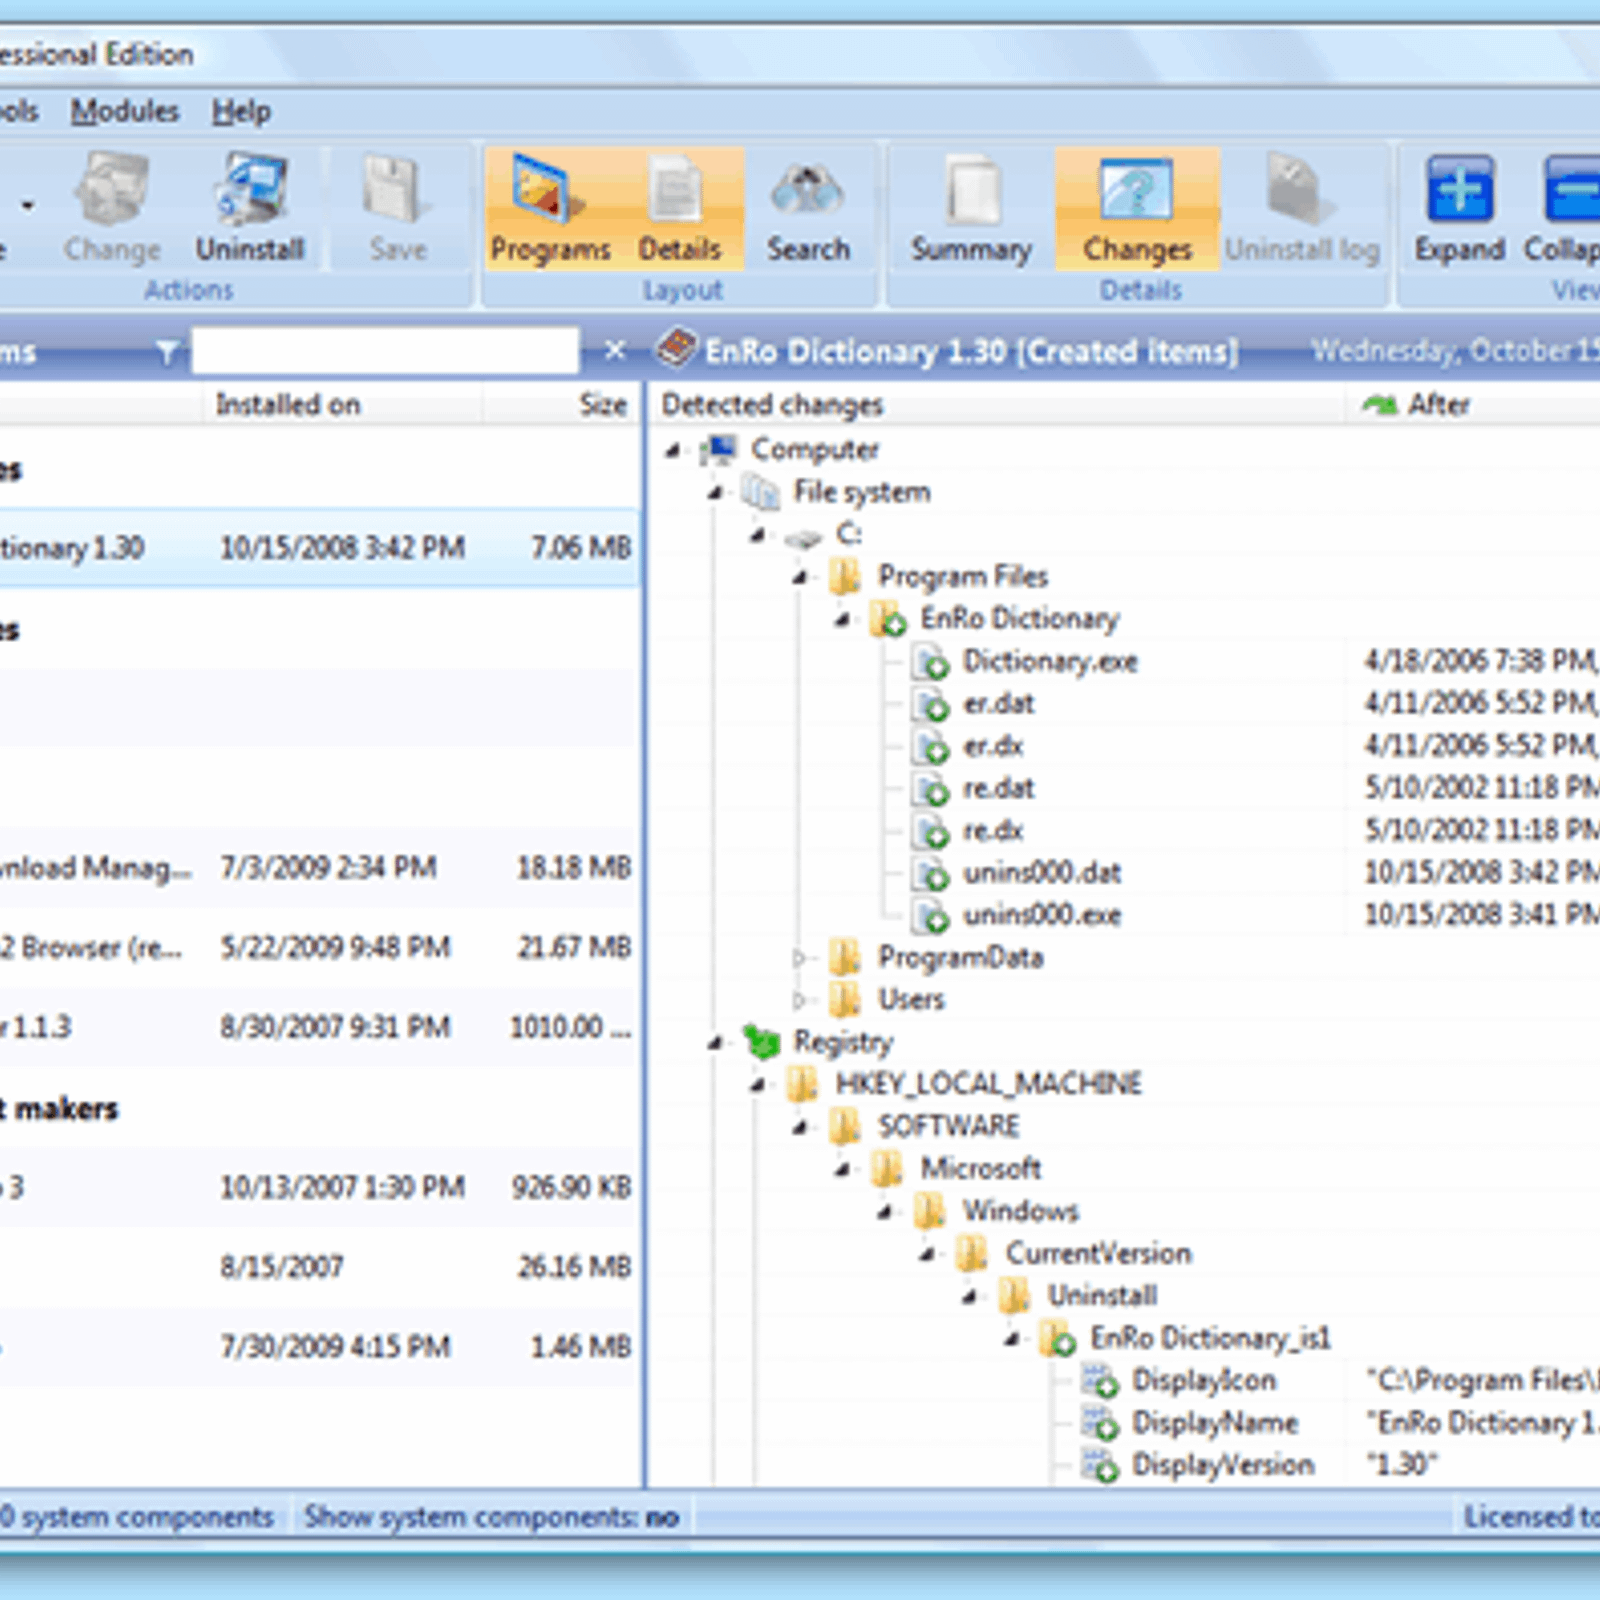Click the Expand plus icon

pyautogui.click(x=1459, y=187)
